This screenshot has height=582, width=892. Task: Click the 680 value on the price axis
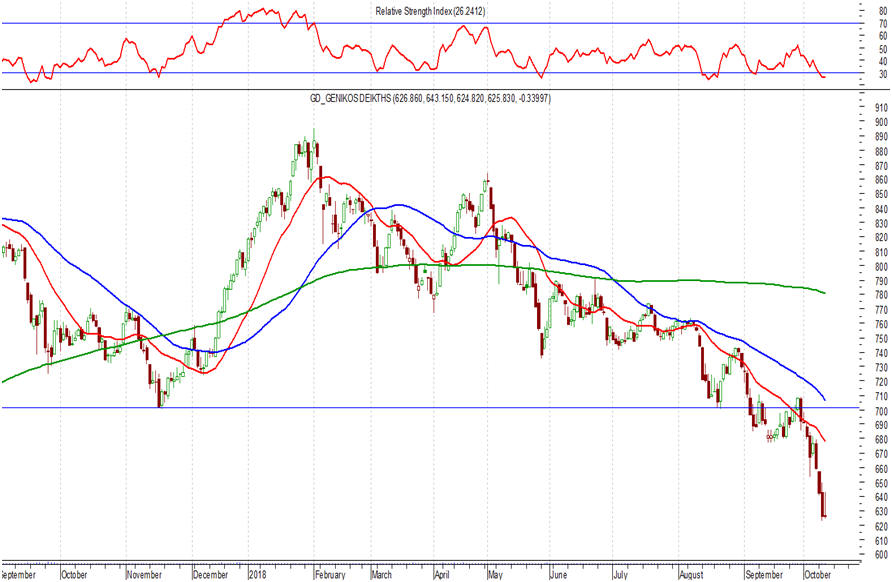pos(881,440)
